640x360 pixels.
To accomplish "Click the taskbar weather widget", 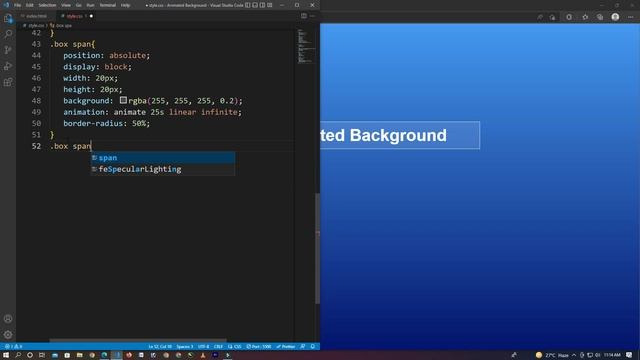I will tap(552, 355).
